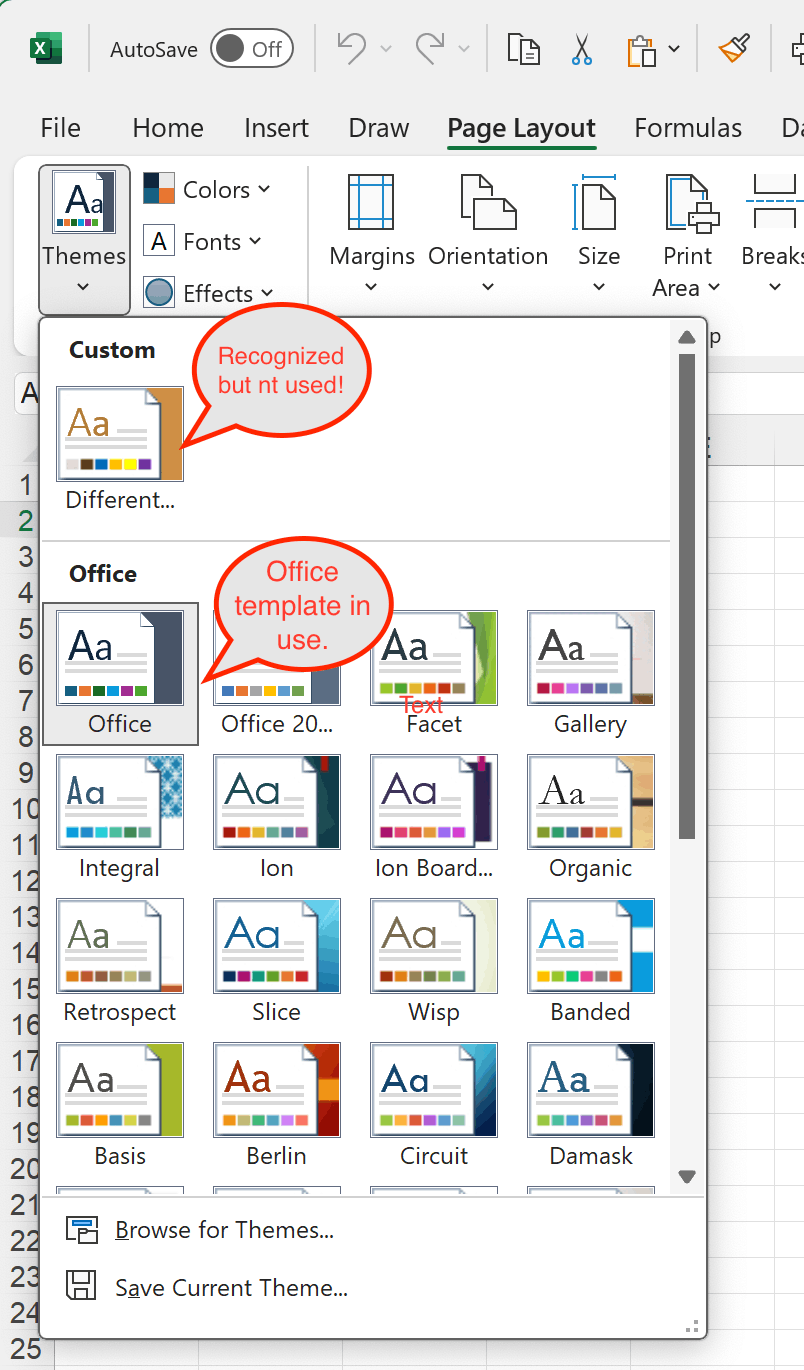The width and height of the screenshot is (804, 1370).
Task: Open the page Size menu
Action: pos(599,235)
